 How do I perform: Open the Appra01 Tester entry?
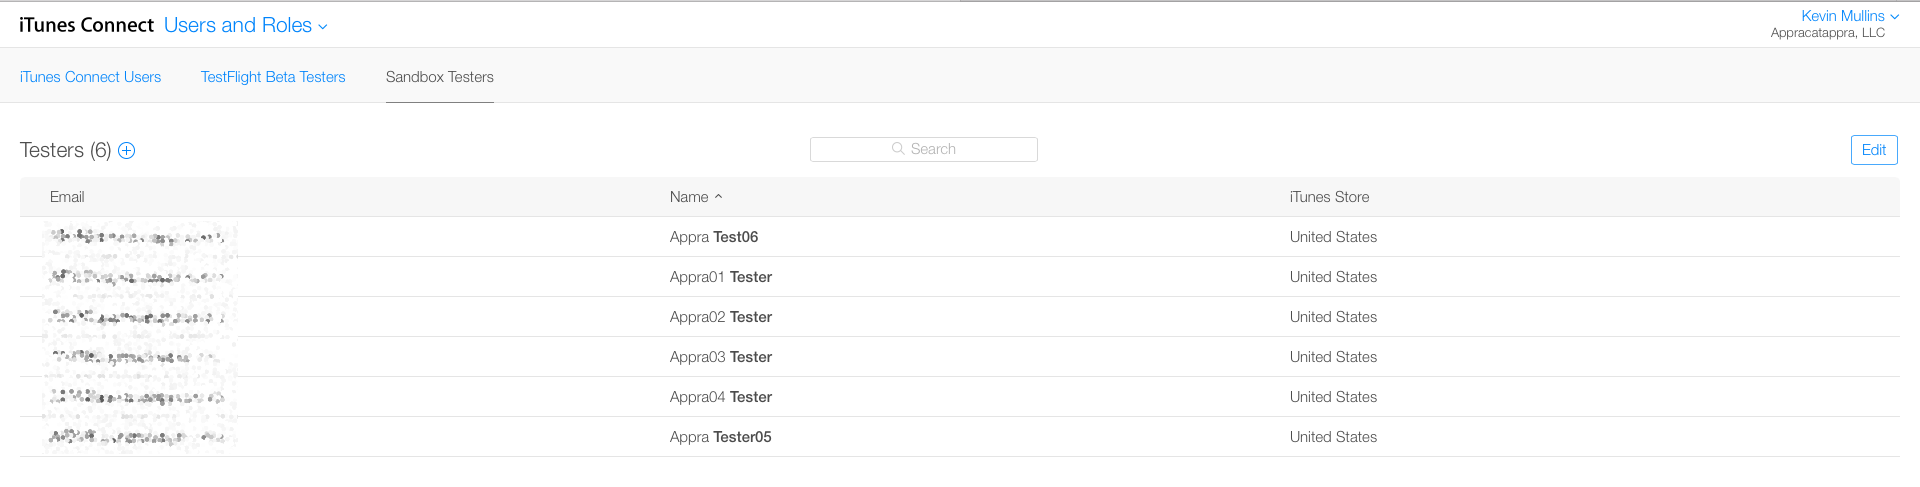pyautogui.click(x=721, y=277)
